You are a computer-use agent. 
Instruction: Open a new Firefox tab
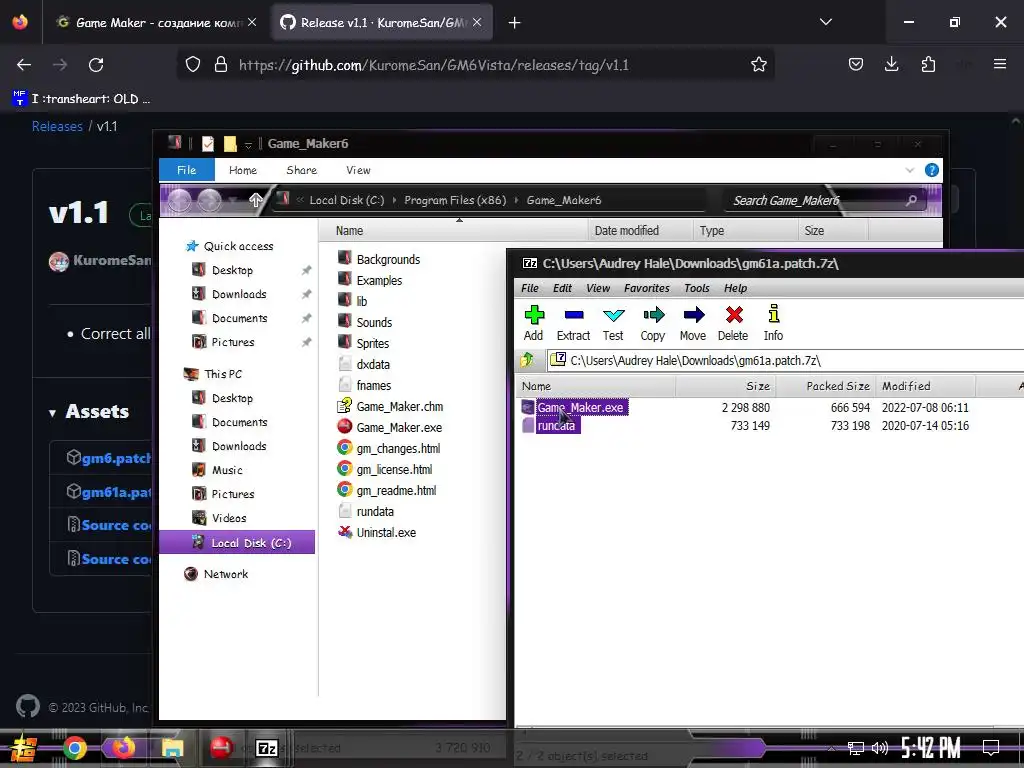(515, 23)
